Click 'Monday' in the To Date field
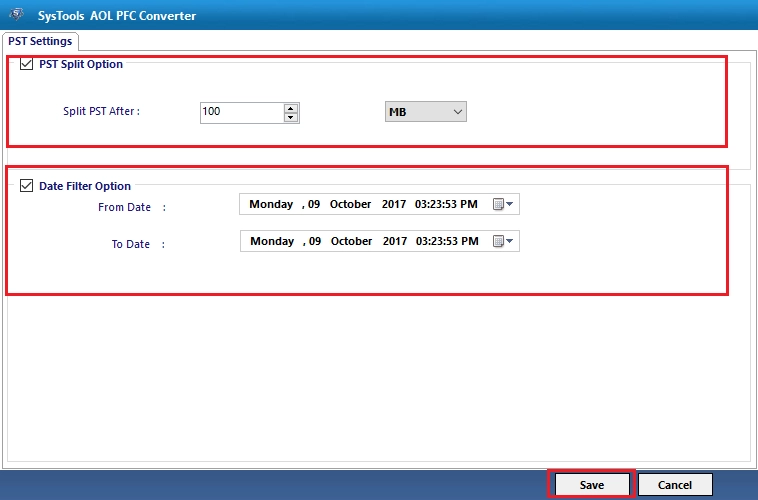 click(x=272, y=241)
